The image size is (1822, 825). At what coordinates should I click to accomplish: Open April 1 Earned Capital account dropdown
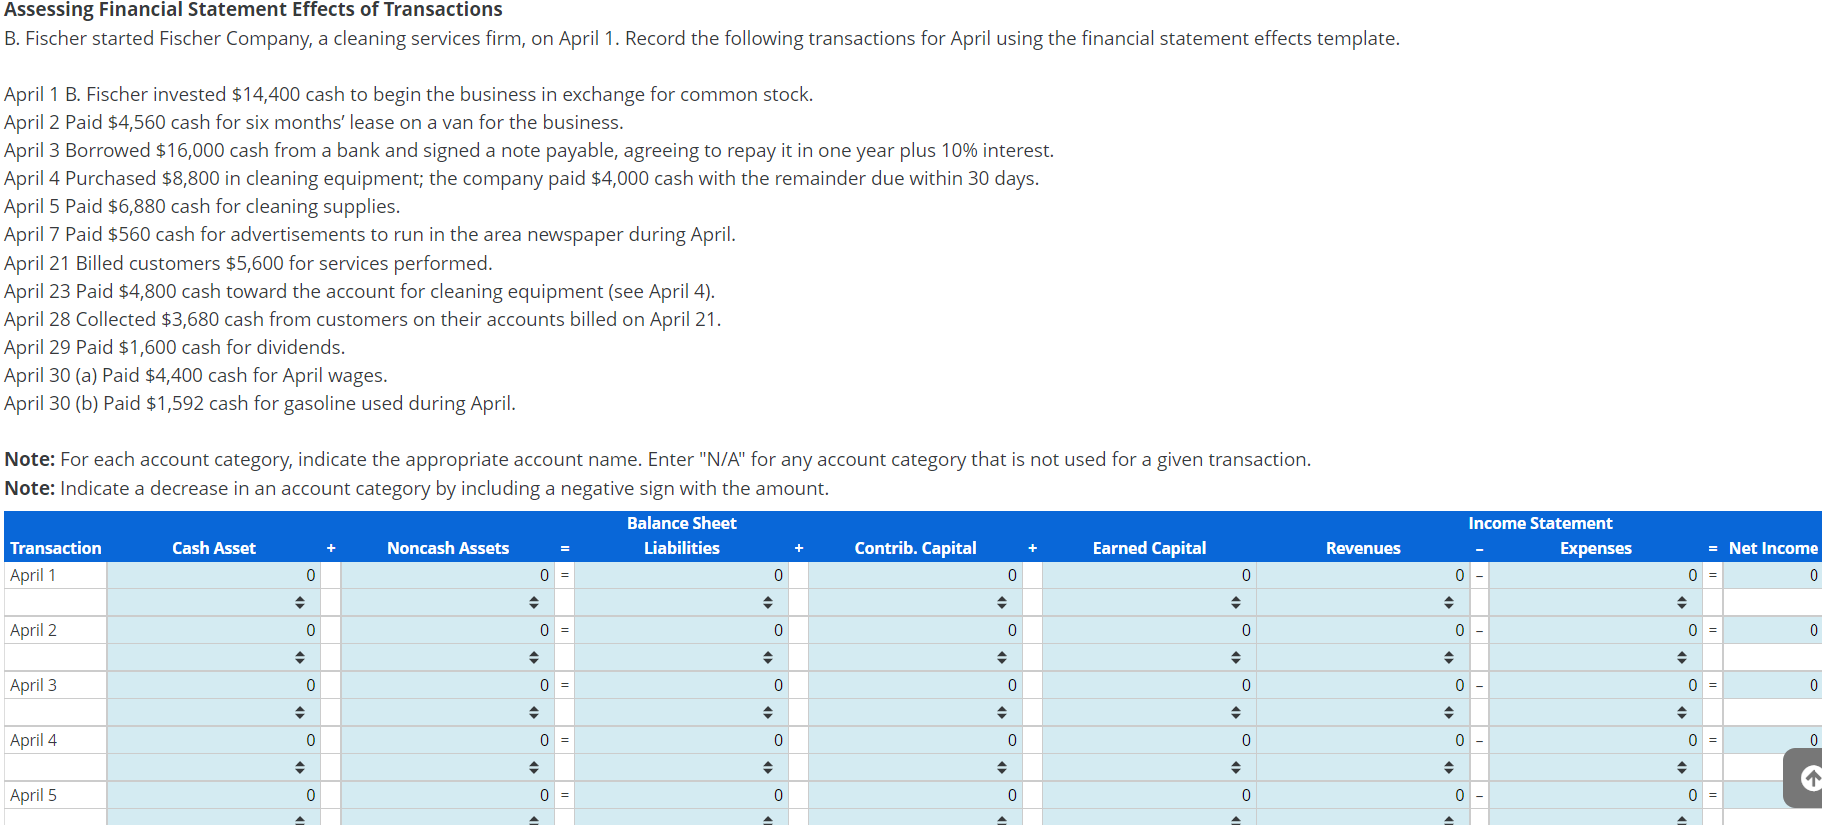[x=1149, y=602]
